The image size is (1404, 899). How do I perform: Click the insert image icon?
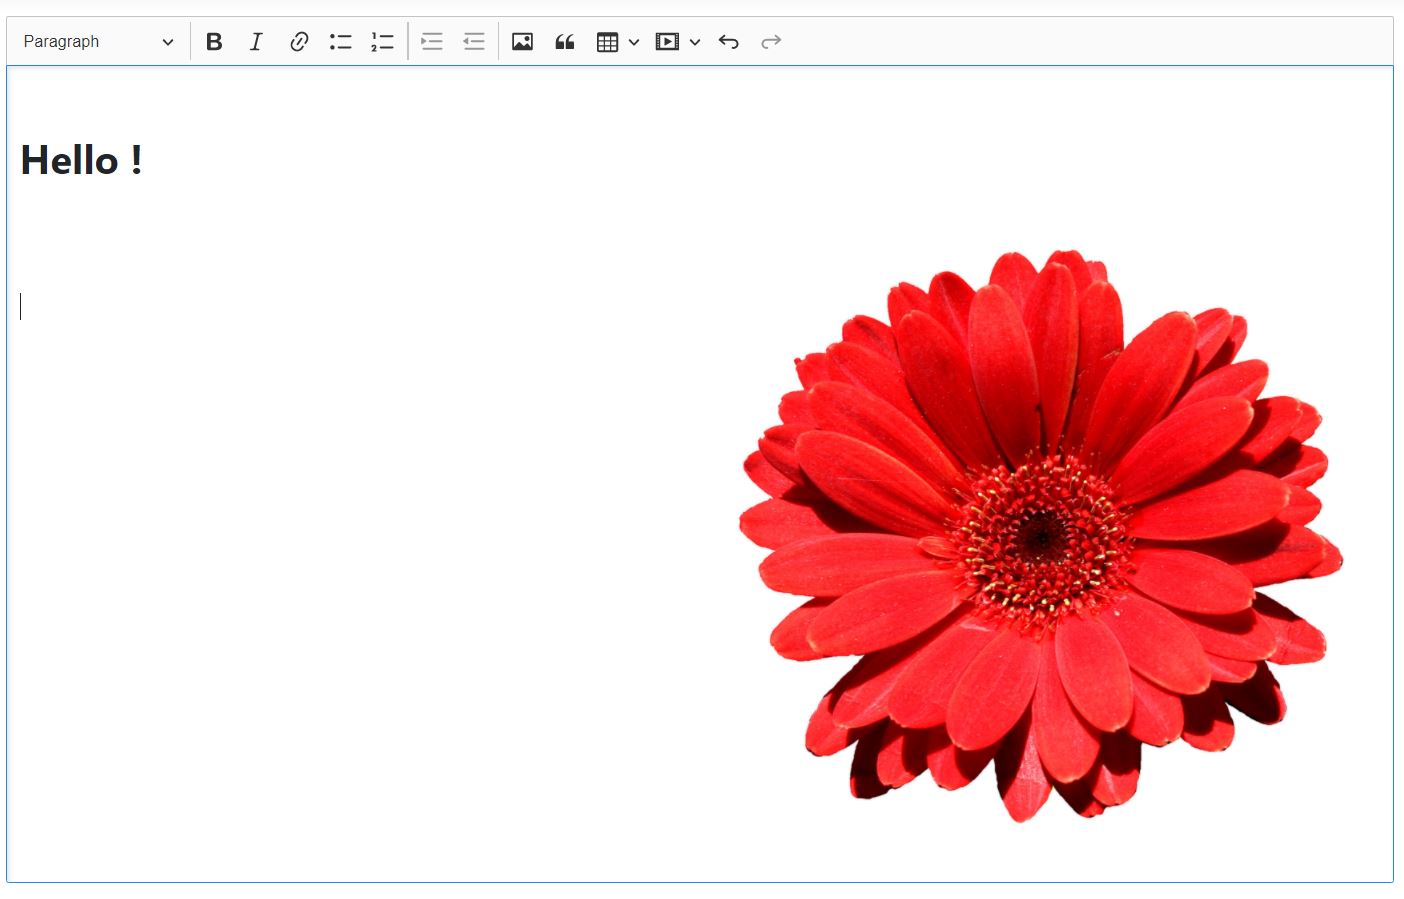click(x=522, y=42)
